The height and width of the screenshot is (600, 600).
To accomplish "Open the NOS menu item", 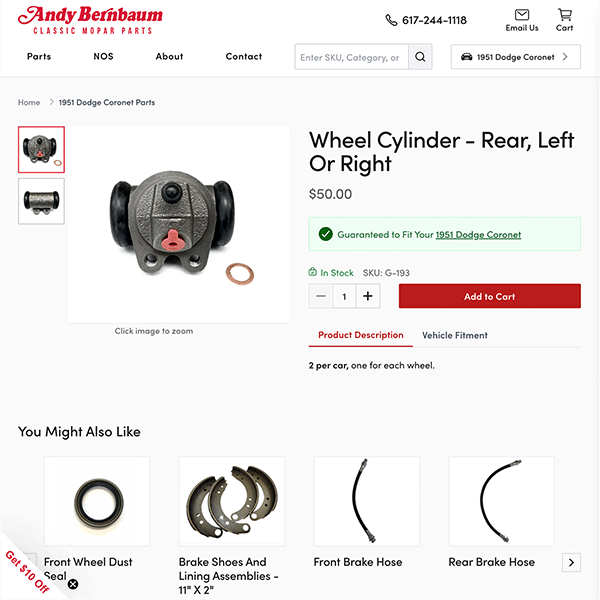I will pos(103,57).
